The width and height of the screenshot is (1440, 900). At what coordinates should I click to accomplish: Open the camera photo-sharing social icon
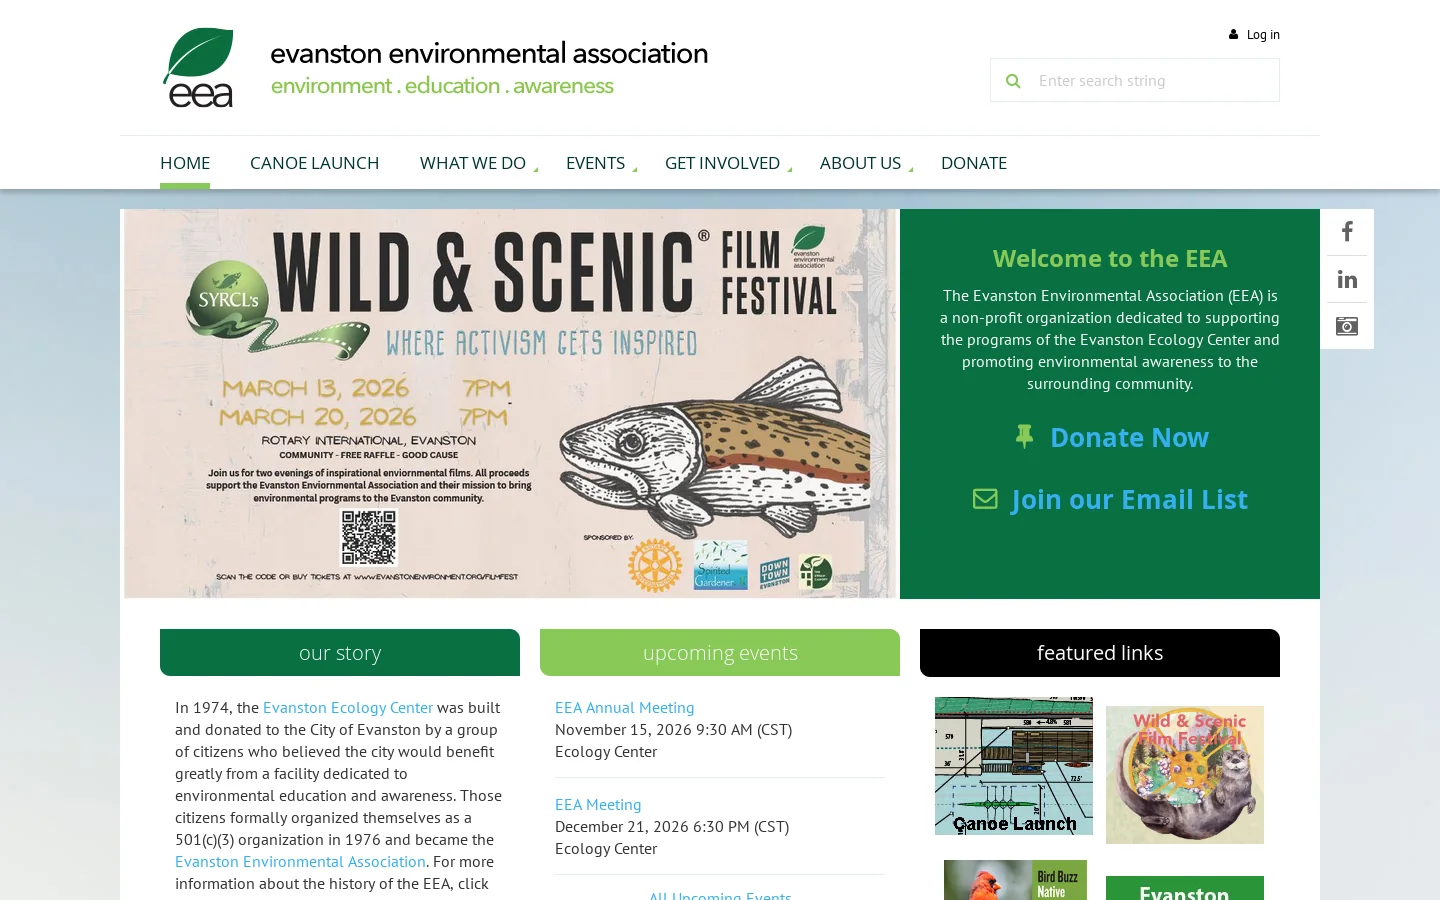point(1347,326)
